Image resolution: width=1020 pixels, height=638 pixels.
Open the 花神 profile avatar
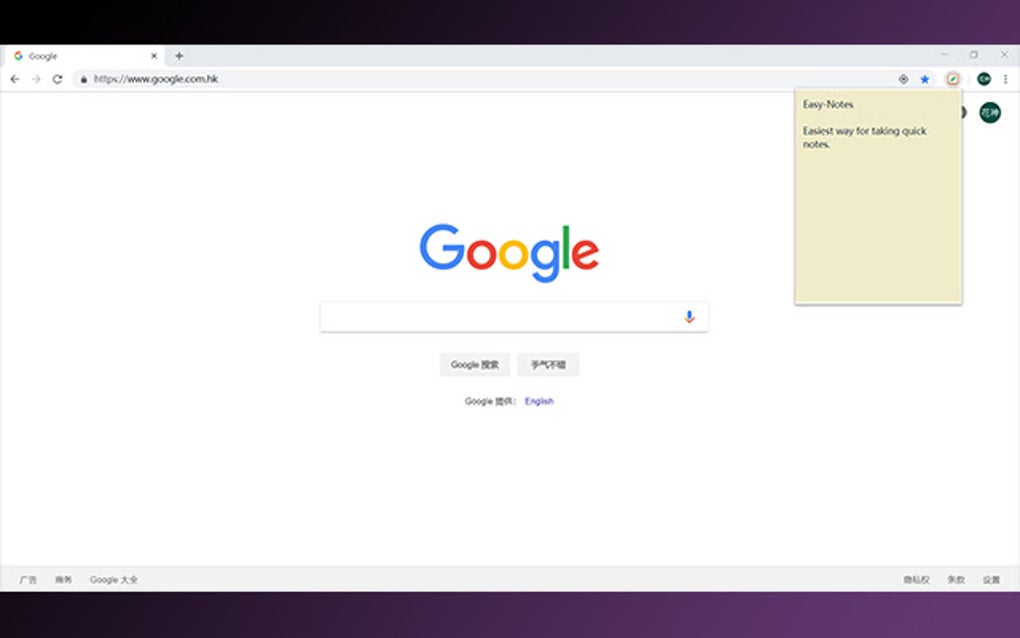(988, 113)
